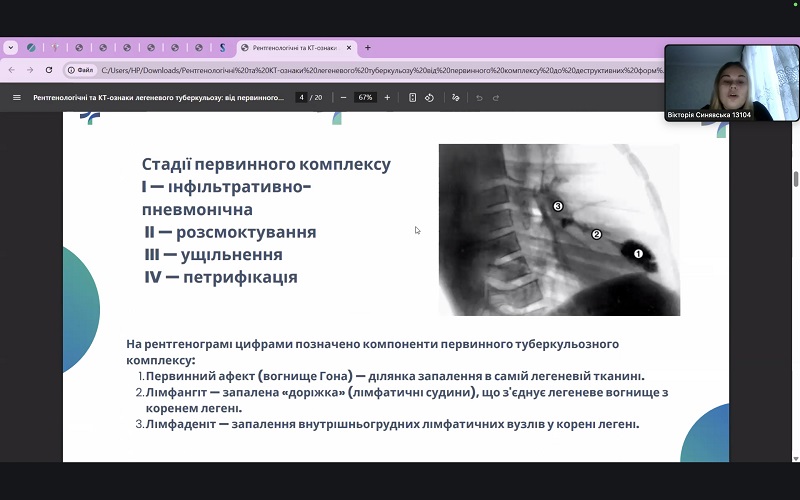The width and height of the screenshot is (800, 500).
Task: Click the fit to page icon
Action: pyautogui.click(x=413, y=97)
